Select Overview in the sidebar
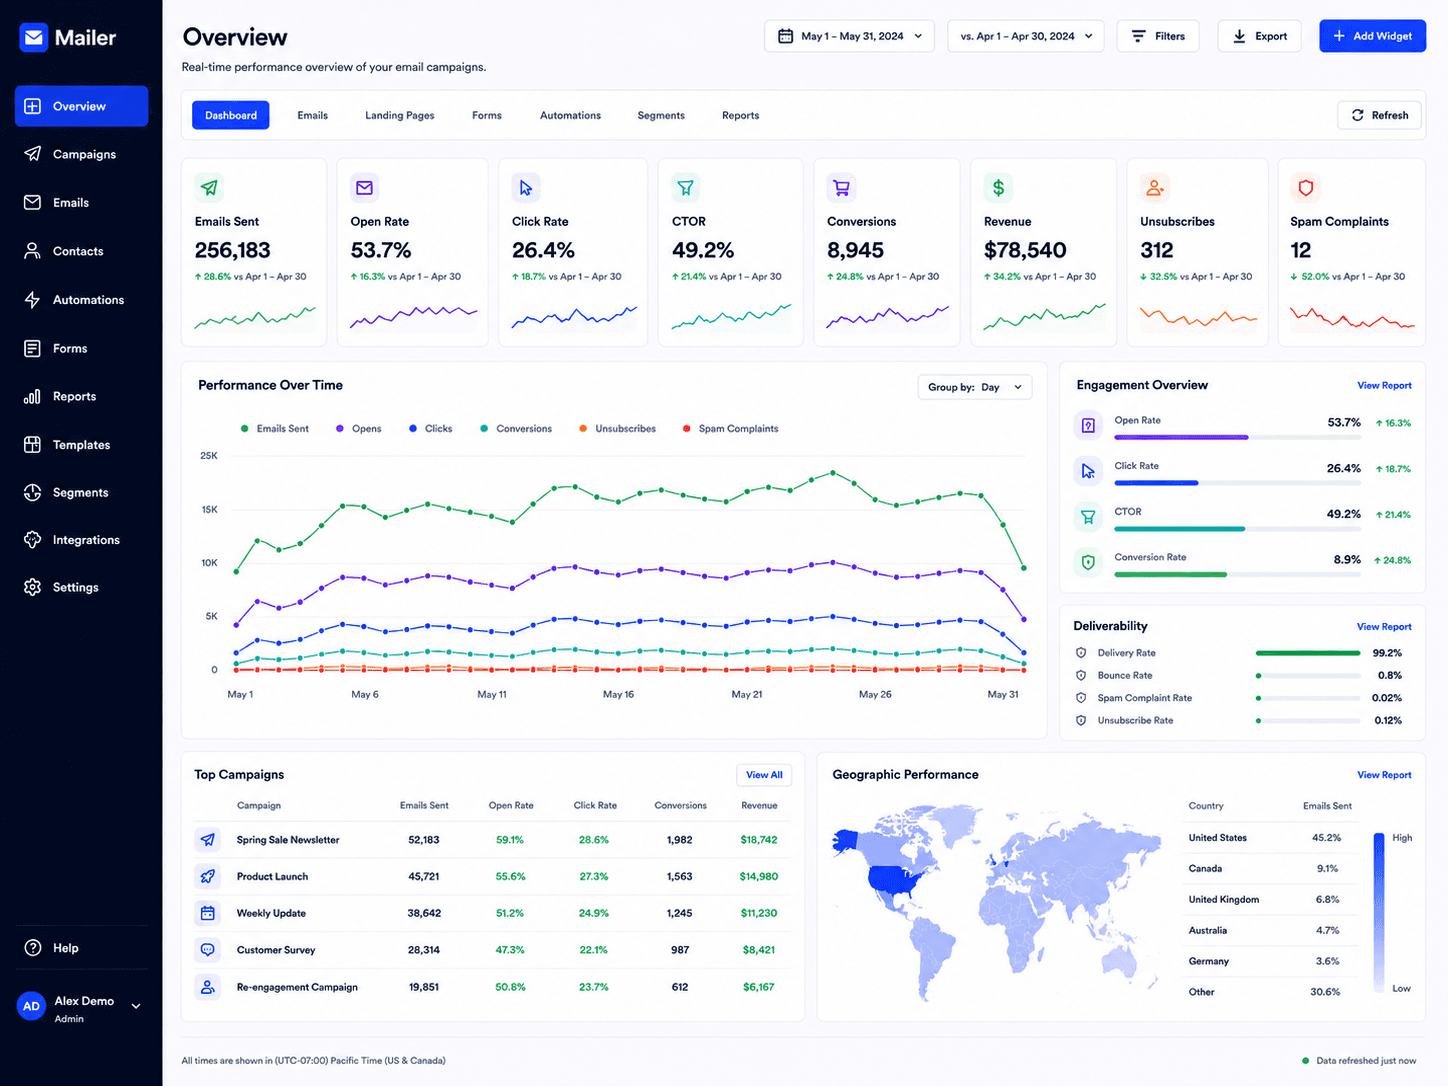1448x1086 pixels. 81,106
